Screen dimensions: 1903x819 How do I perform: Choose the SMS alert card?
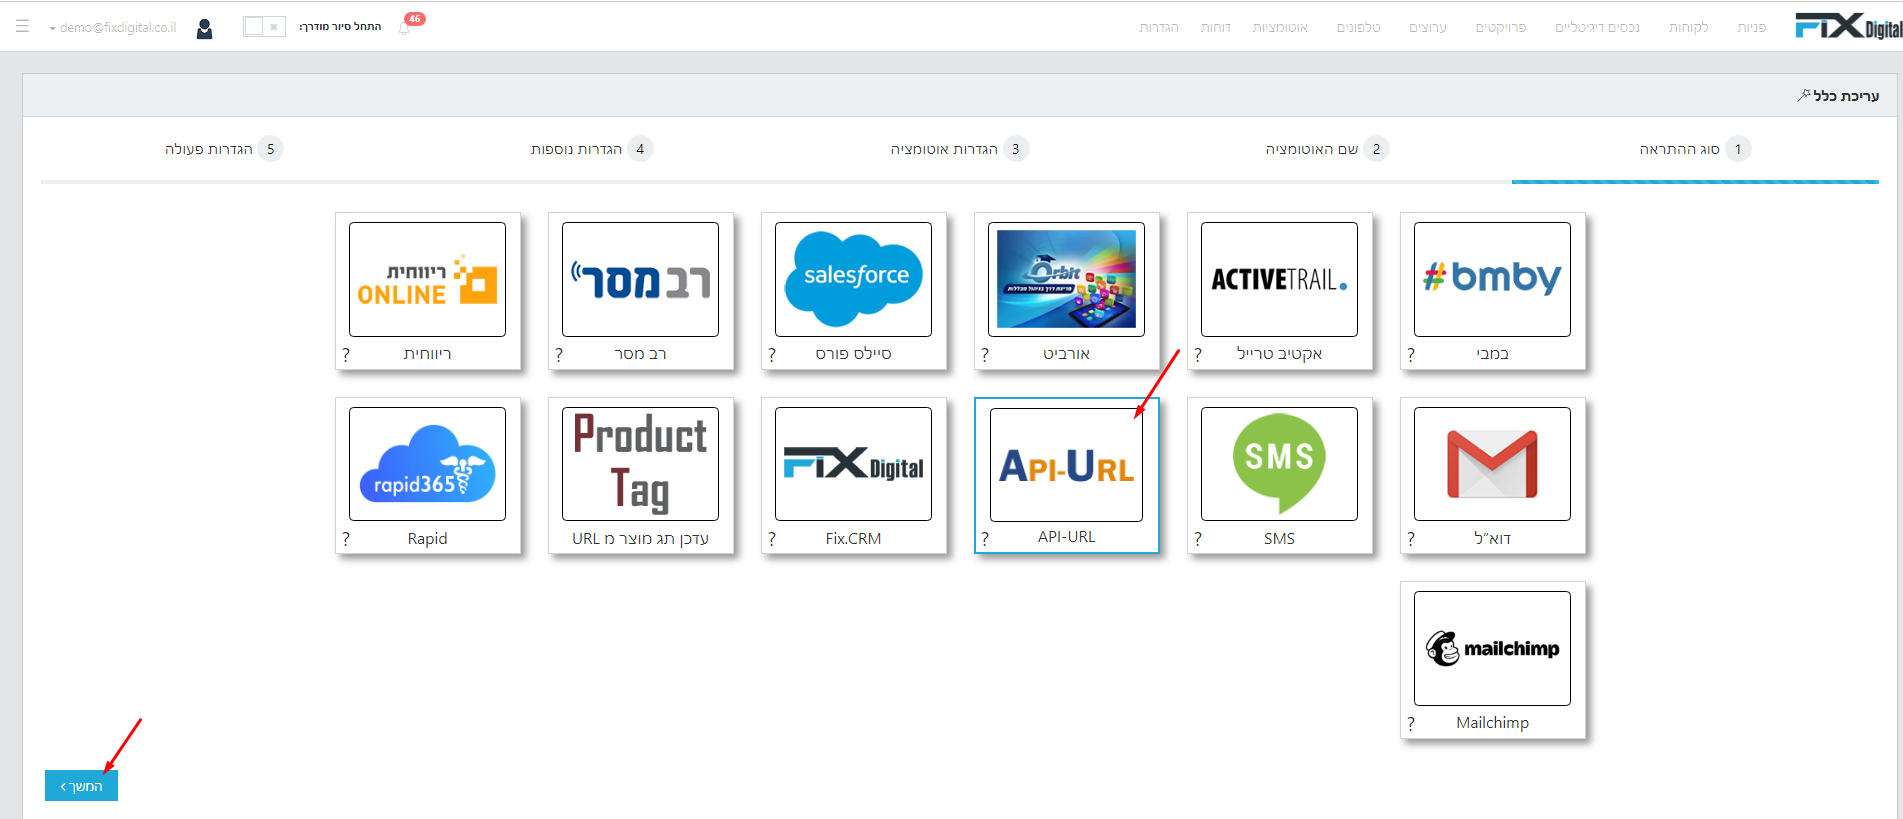click(1279, 475)
